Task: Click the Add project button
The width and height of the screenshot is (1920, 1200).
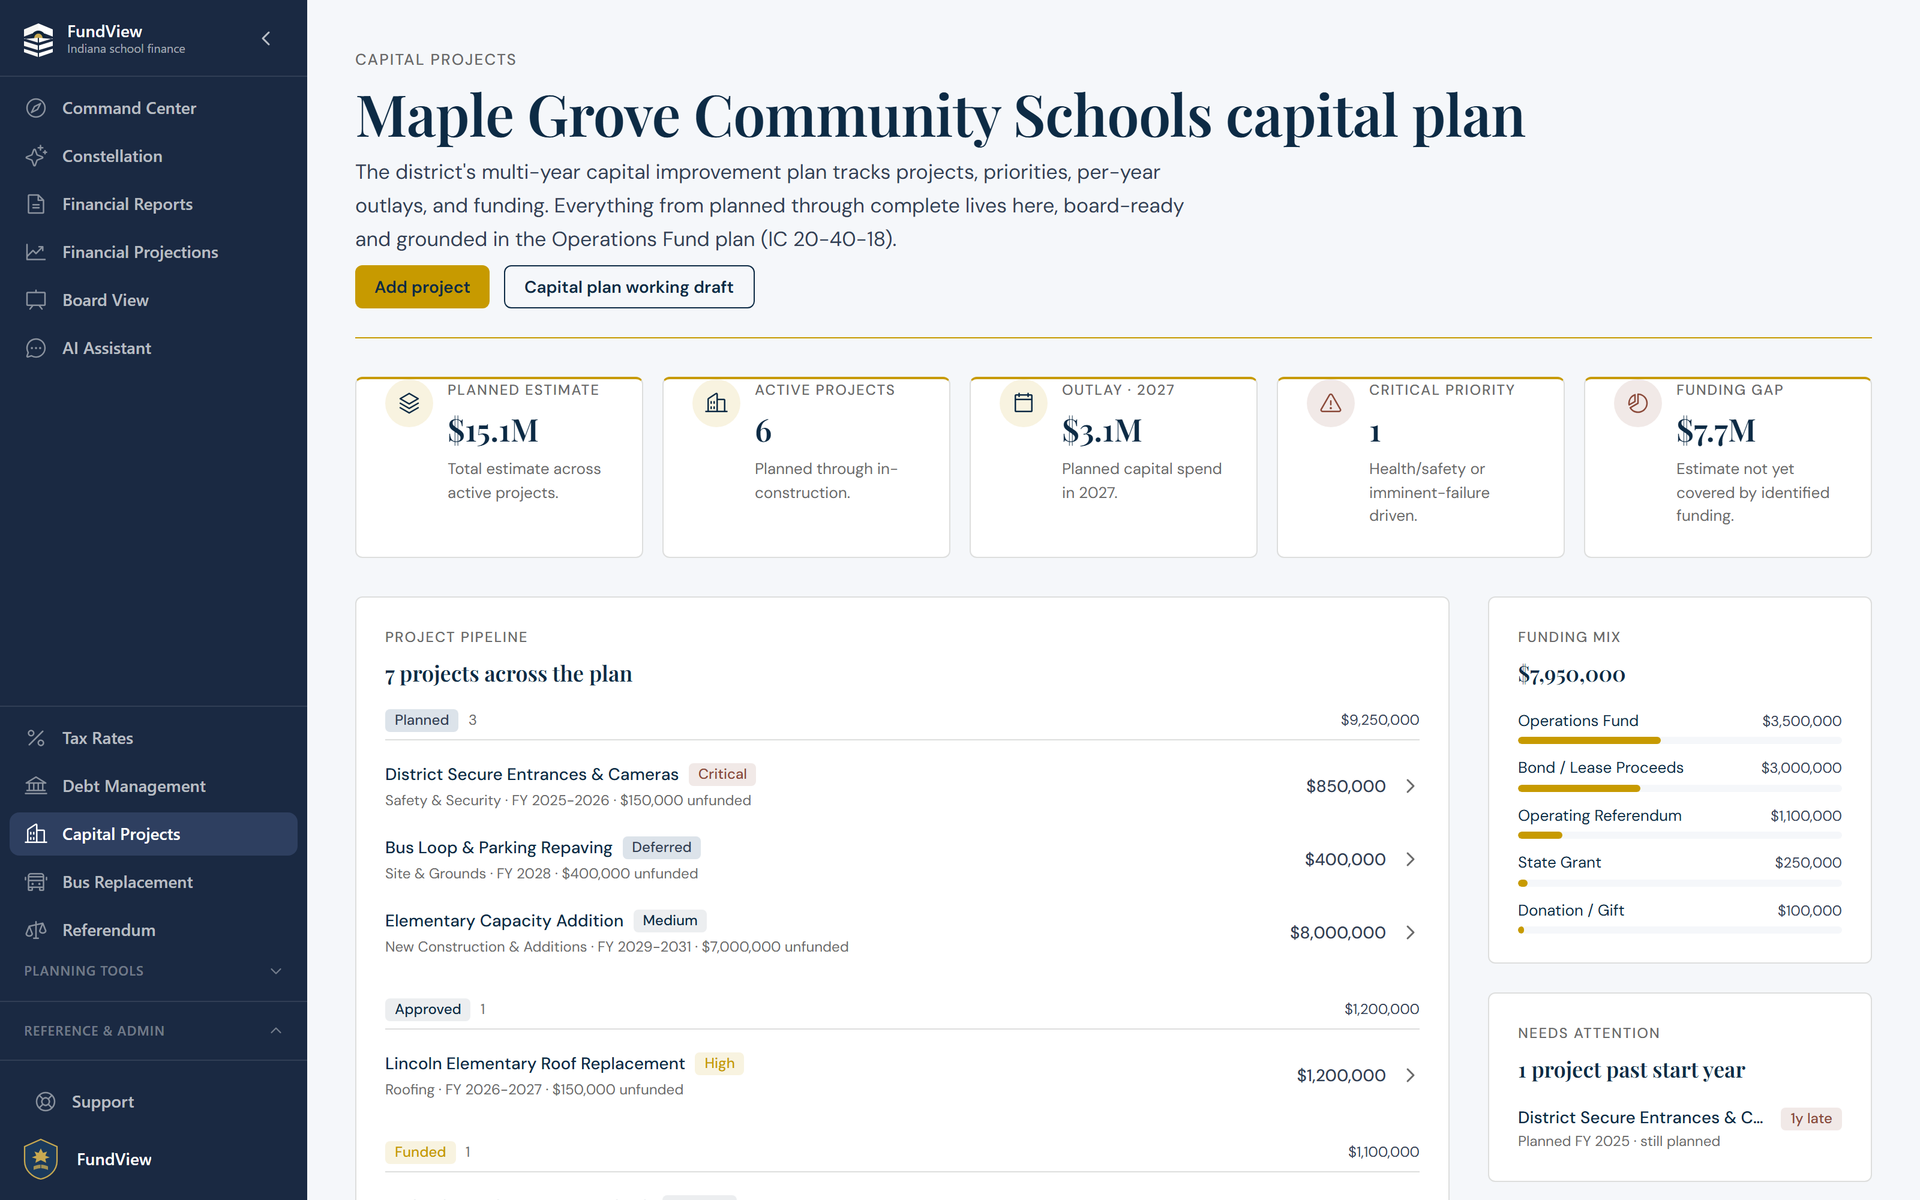Action: click(422, 287)
